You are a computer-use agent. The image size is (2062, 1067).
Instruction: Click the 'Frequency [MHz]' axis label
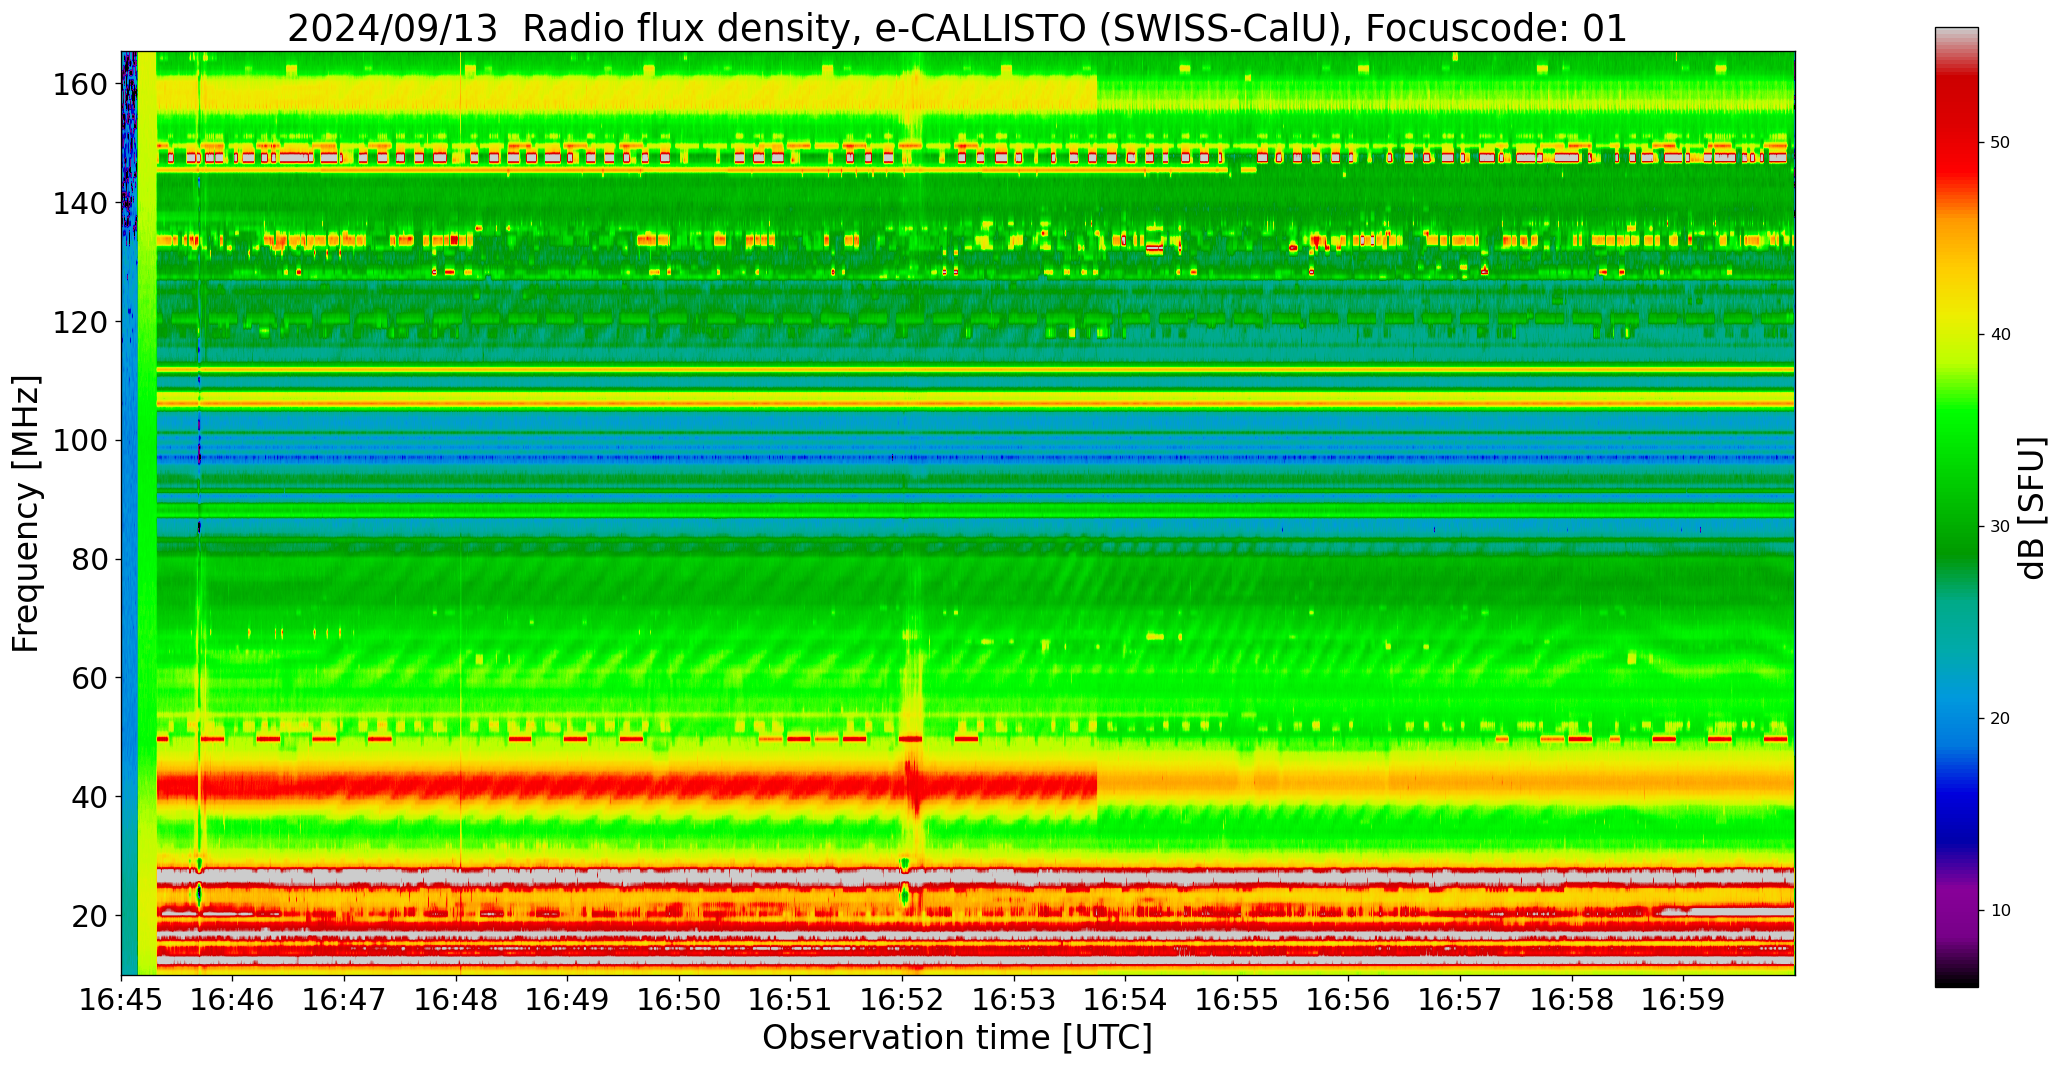point(26,513)
